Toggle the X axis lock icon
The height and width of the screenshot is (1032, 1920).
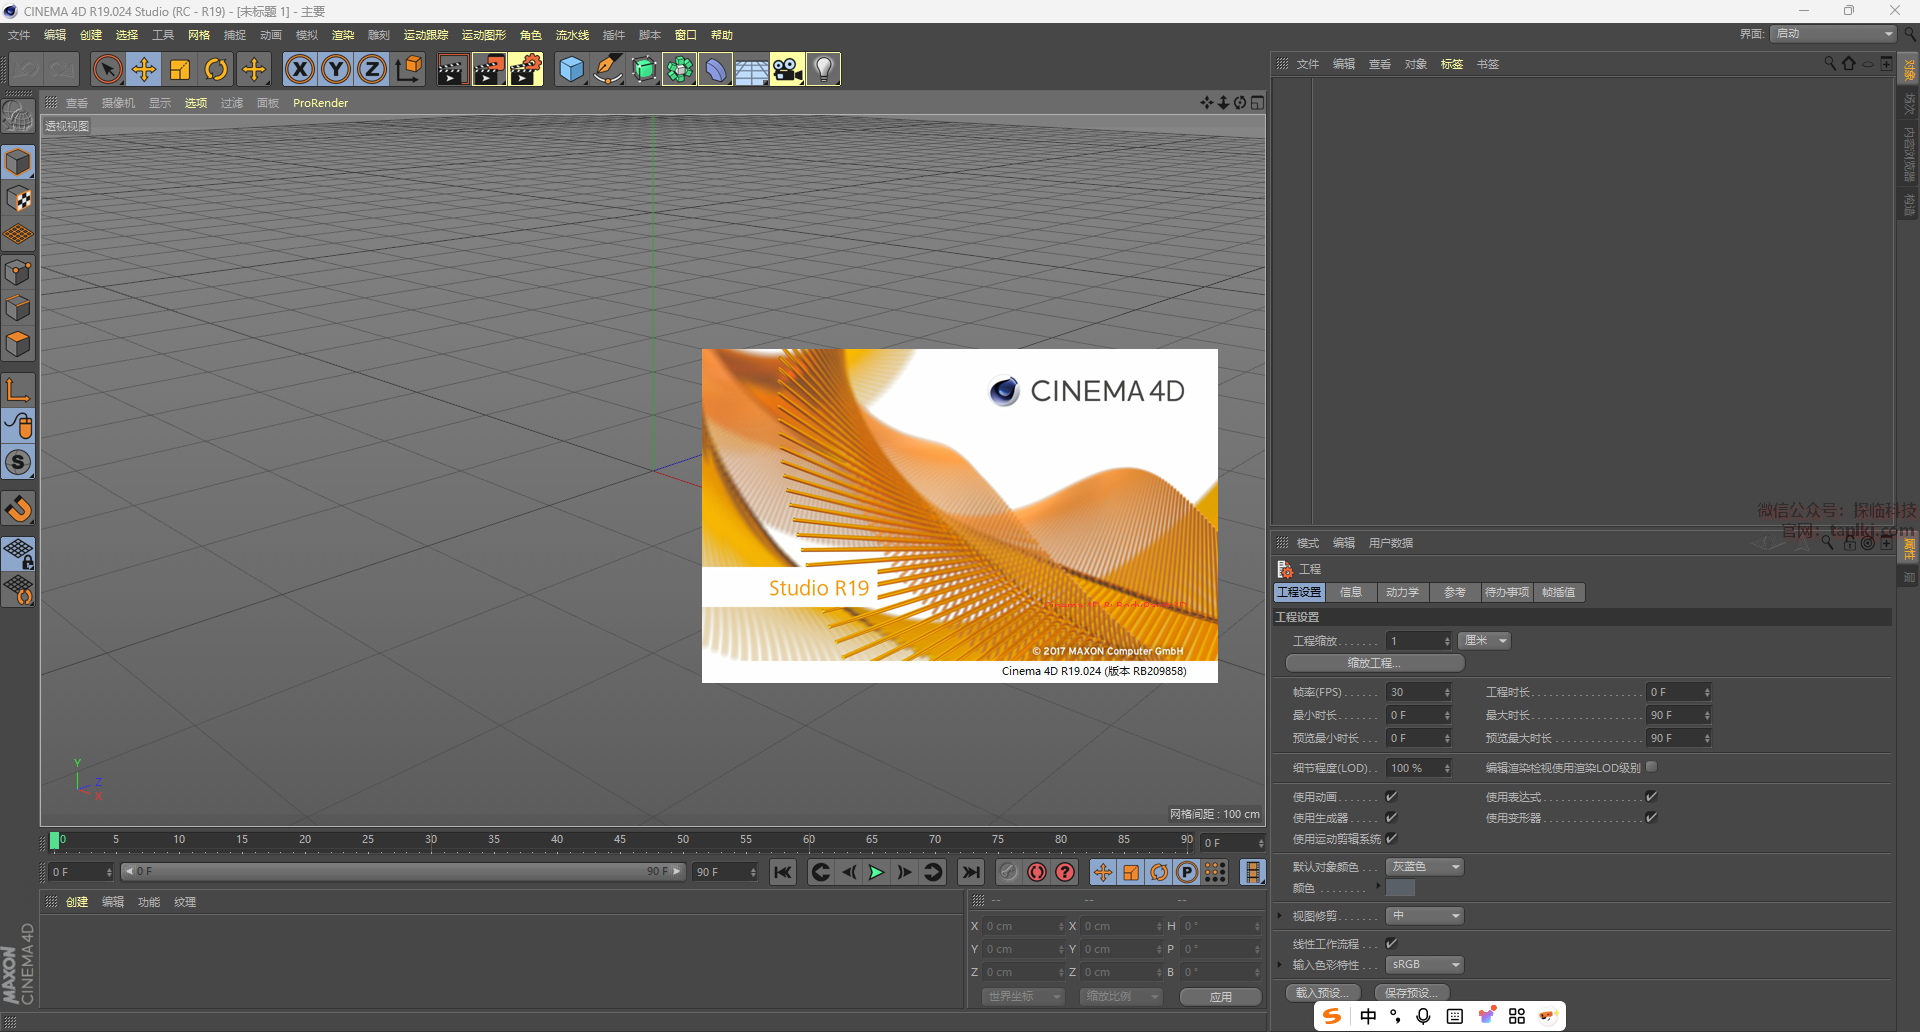click(300, 69)
